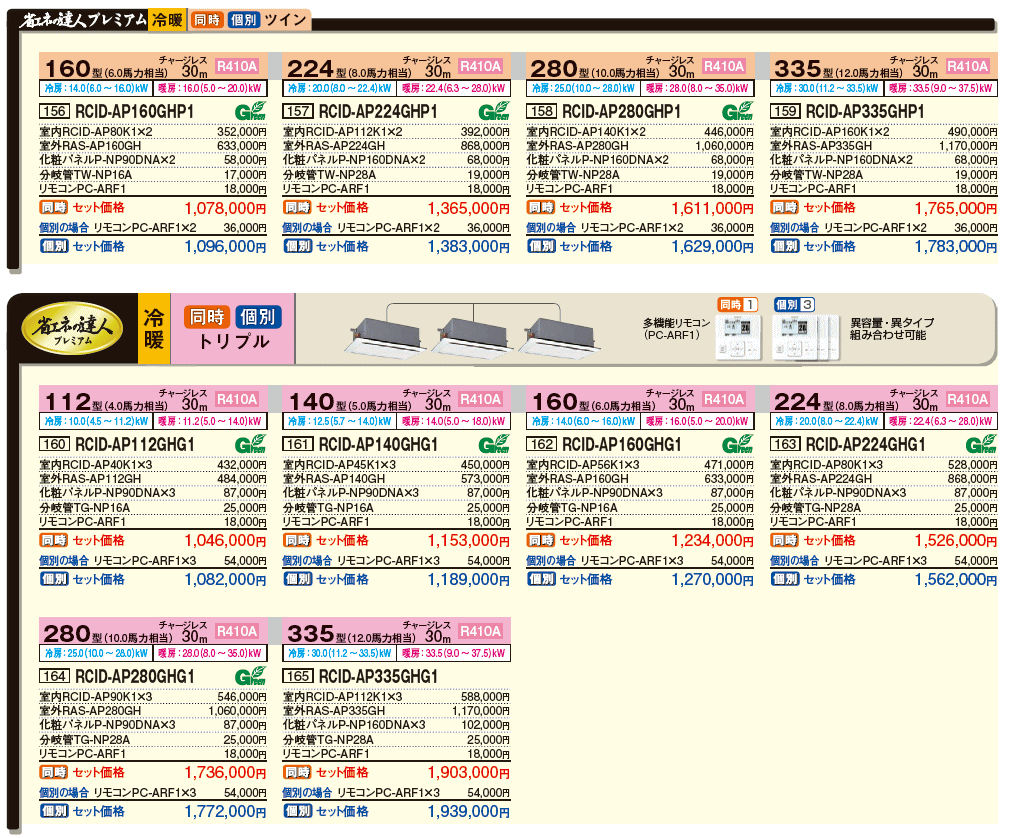Viewport: 1010px width, 838px height.
Task: Click the 同時 set price 1,765,000円
Action: click(x=955, y=208)
